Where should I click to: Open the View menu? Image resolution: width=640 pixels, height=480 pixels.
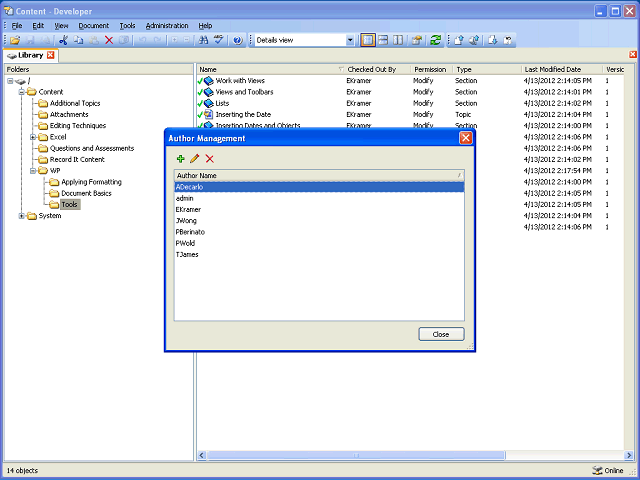(61, 26)
